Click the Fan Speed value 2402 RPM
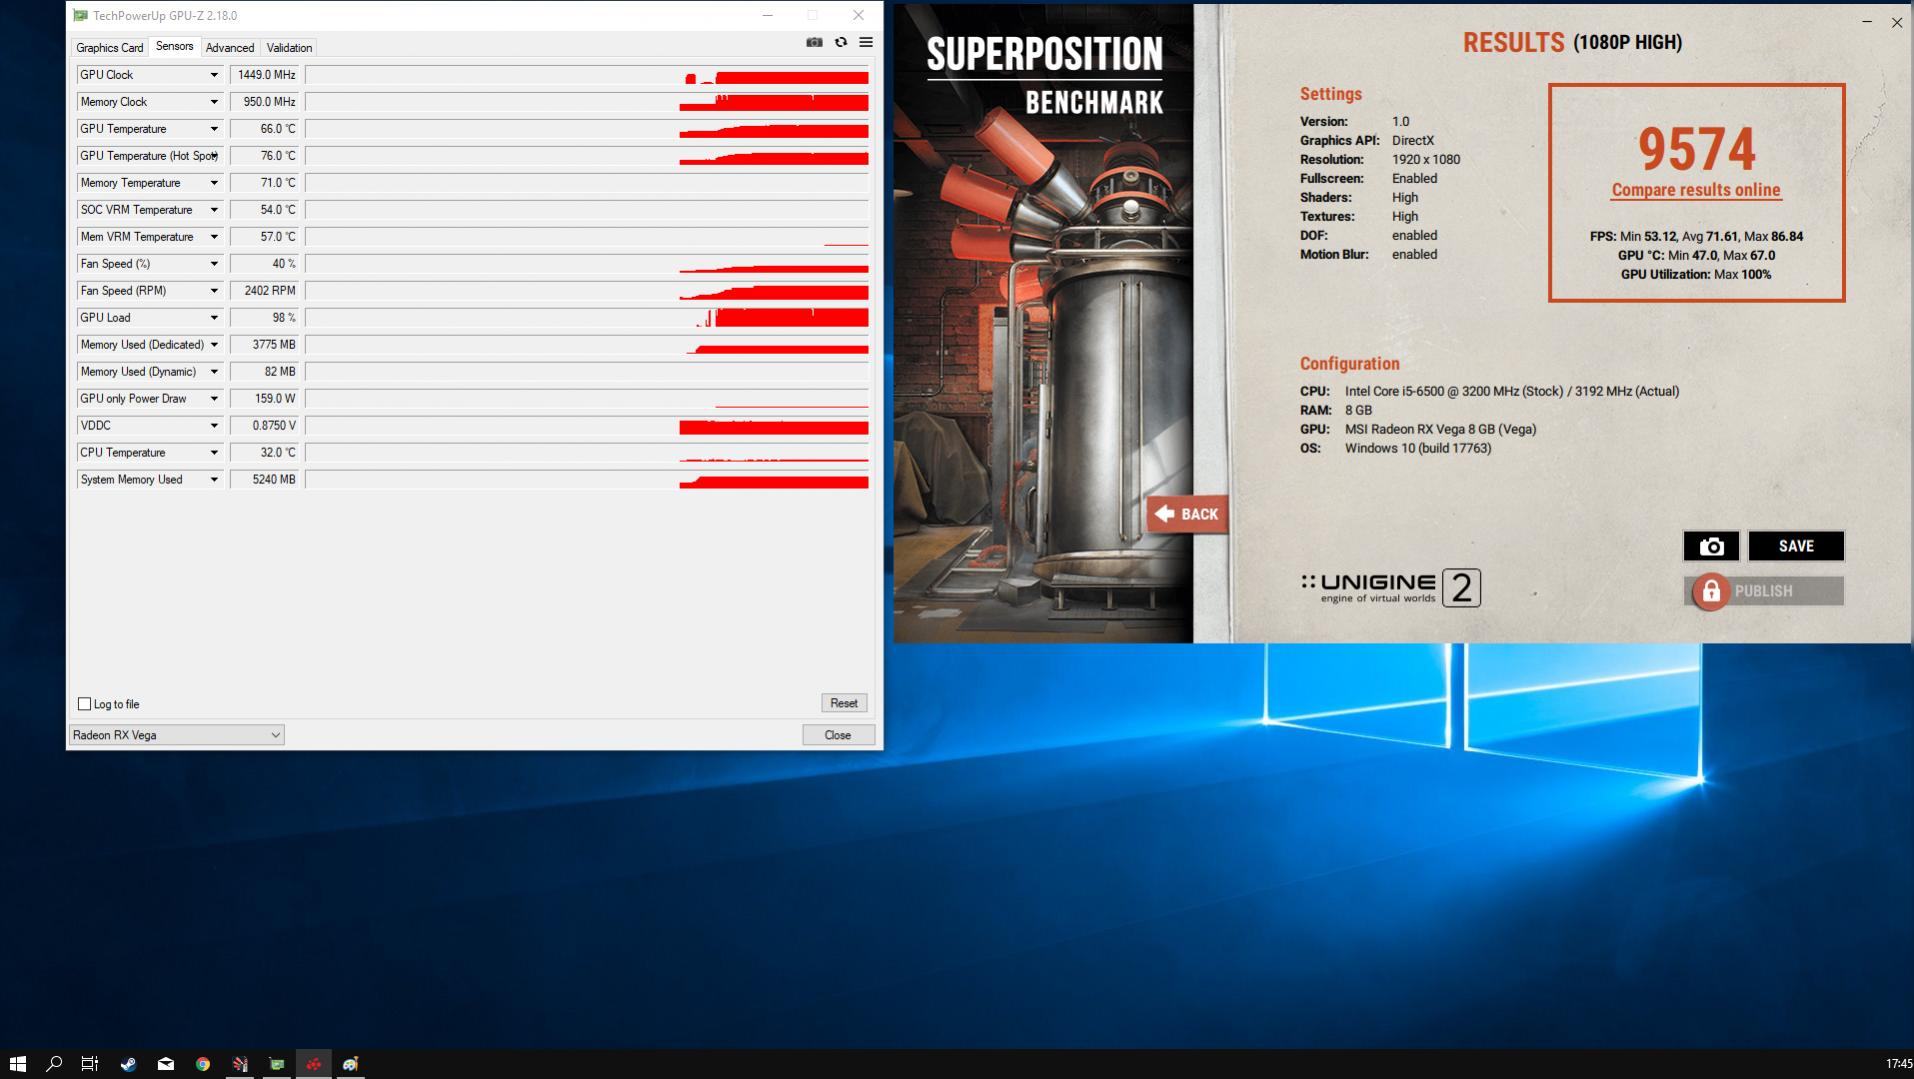 click(x=265, y=291)
